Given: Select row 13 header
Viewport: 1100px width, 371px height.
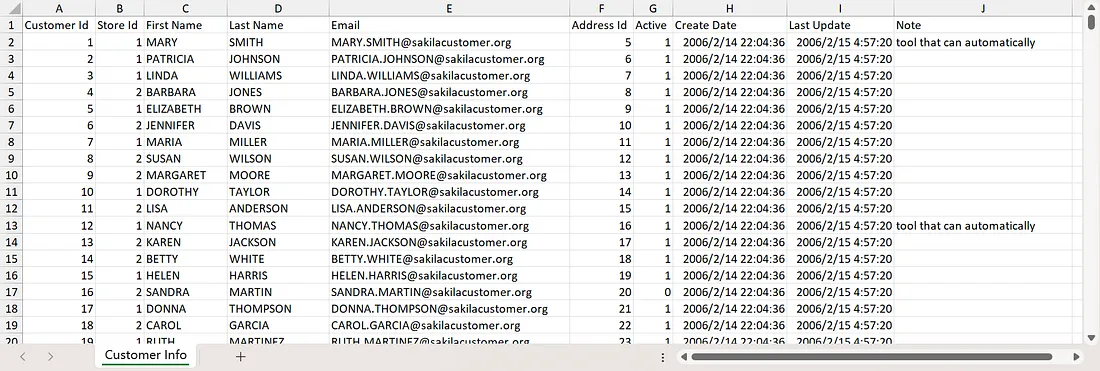Looking at the screenshot, I should (11, 225).
